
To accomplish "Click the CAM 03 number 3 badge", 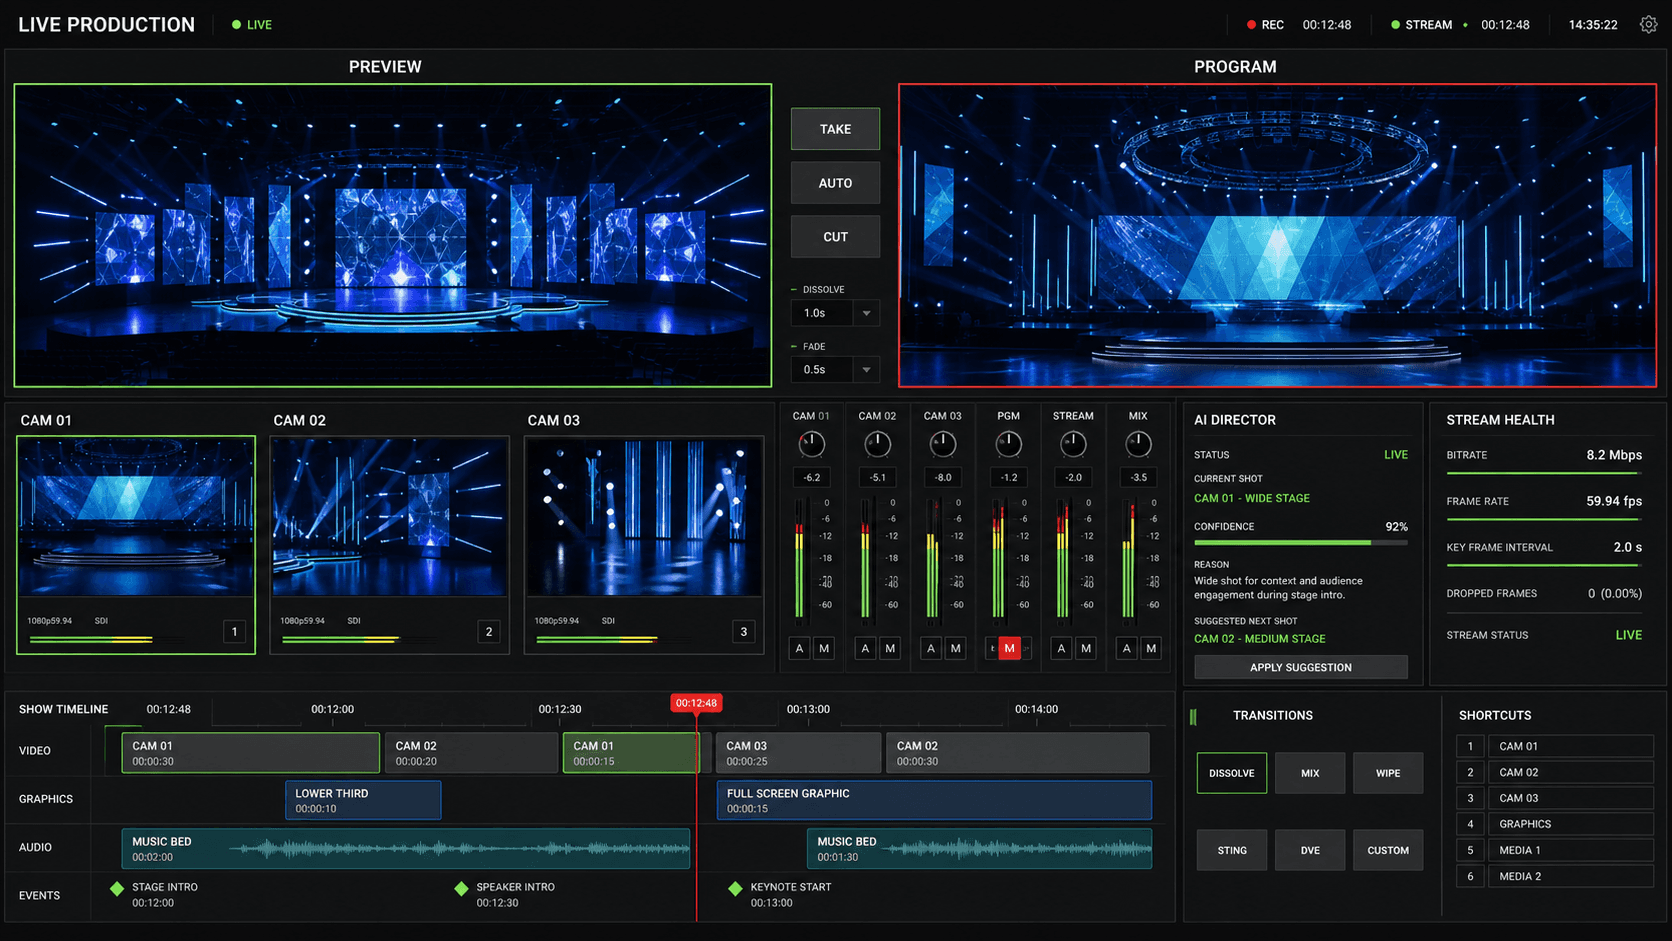I will (743, 631).
